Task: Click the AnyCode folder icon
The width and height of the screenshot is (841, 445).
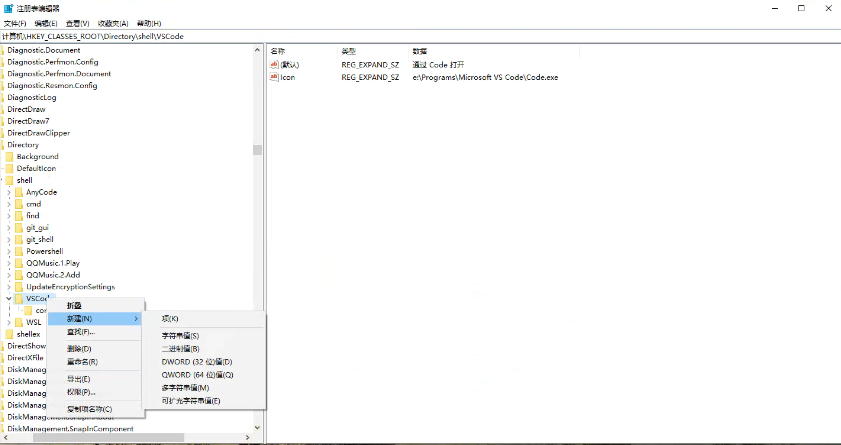Action: coord(19,192)
